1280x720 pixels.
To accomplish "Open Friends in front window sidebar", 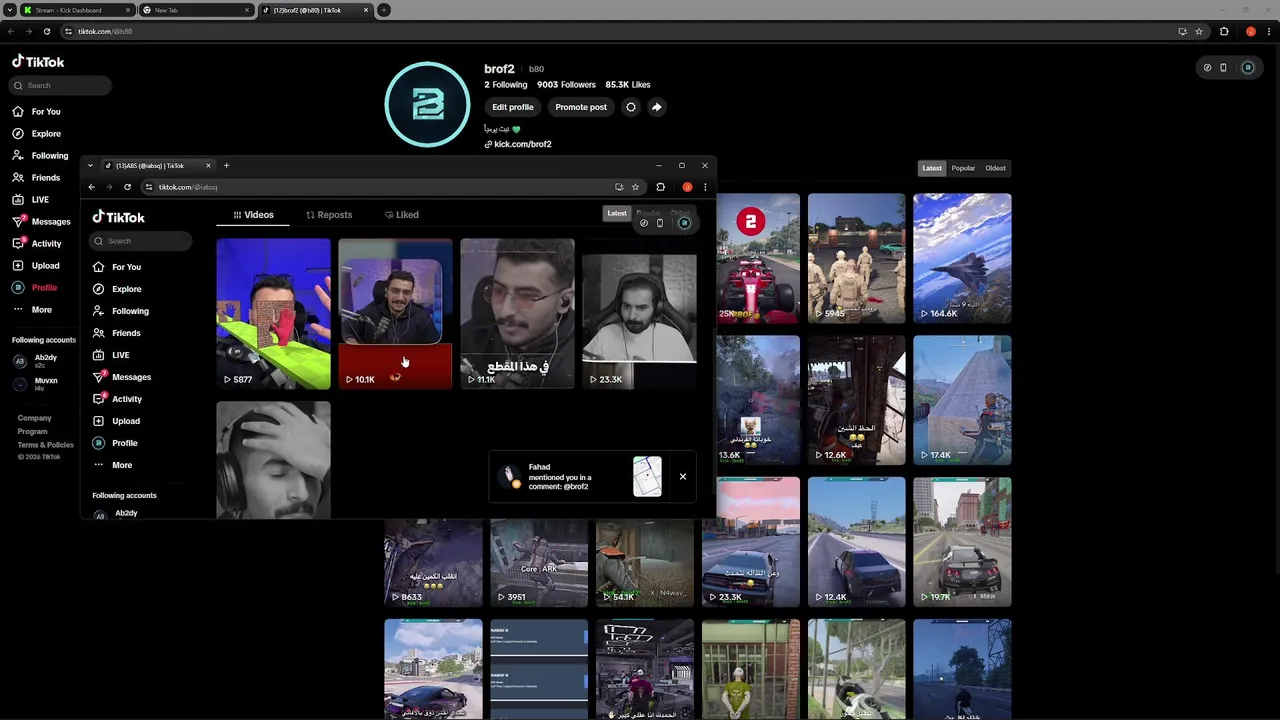I will point(117,333).
